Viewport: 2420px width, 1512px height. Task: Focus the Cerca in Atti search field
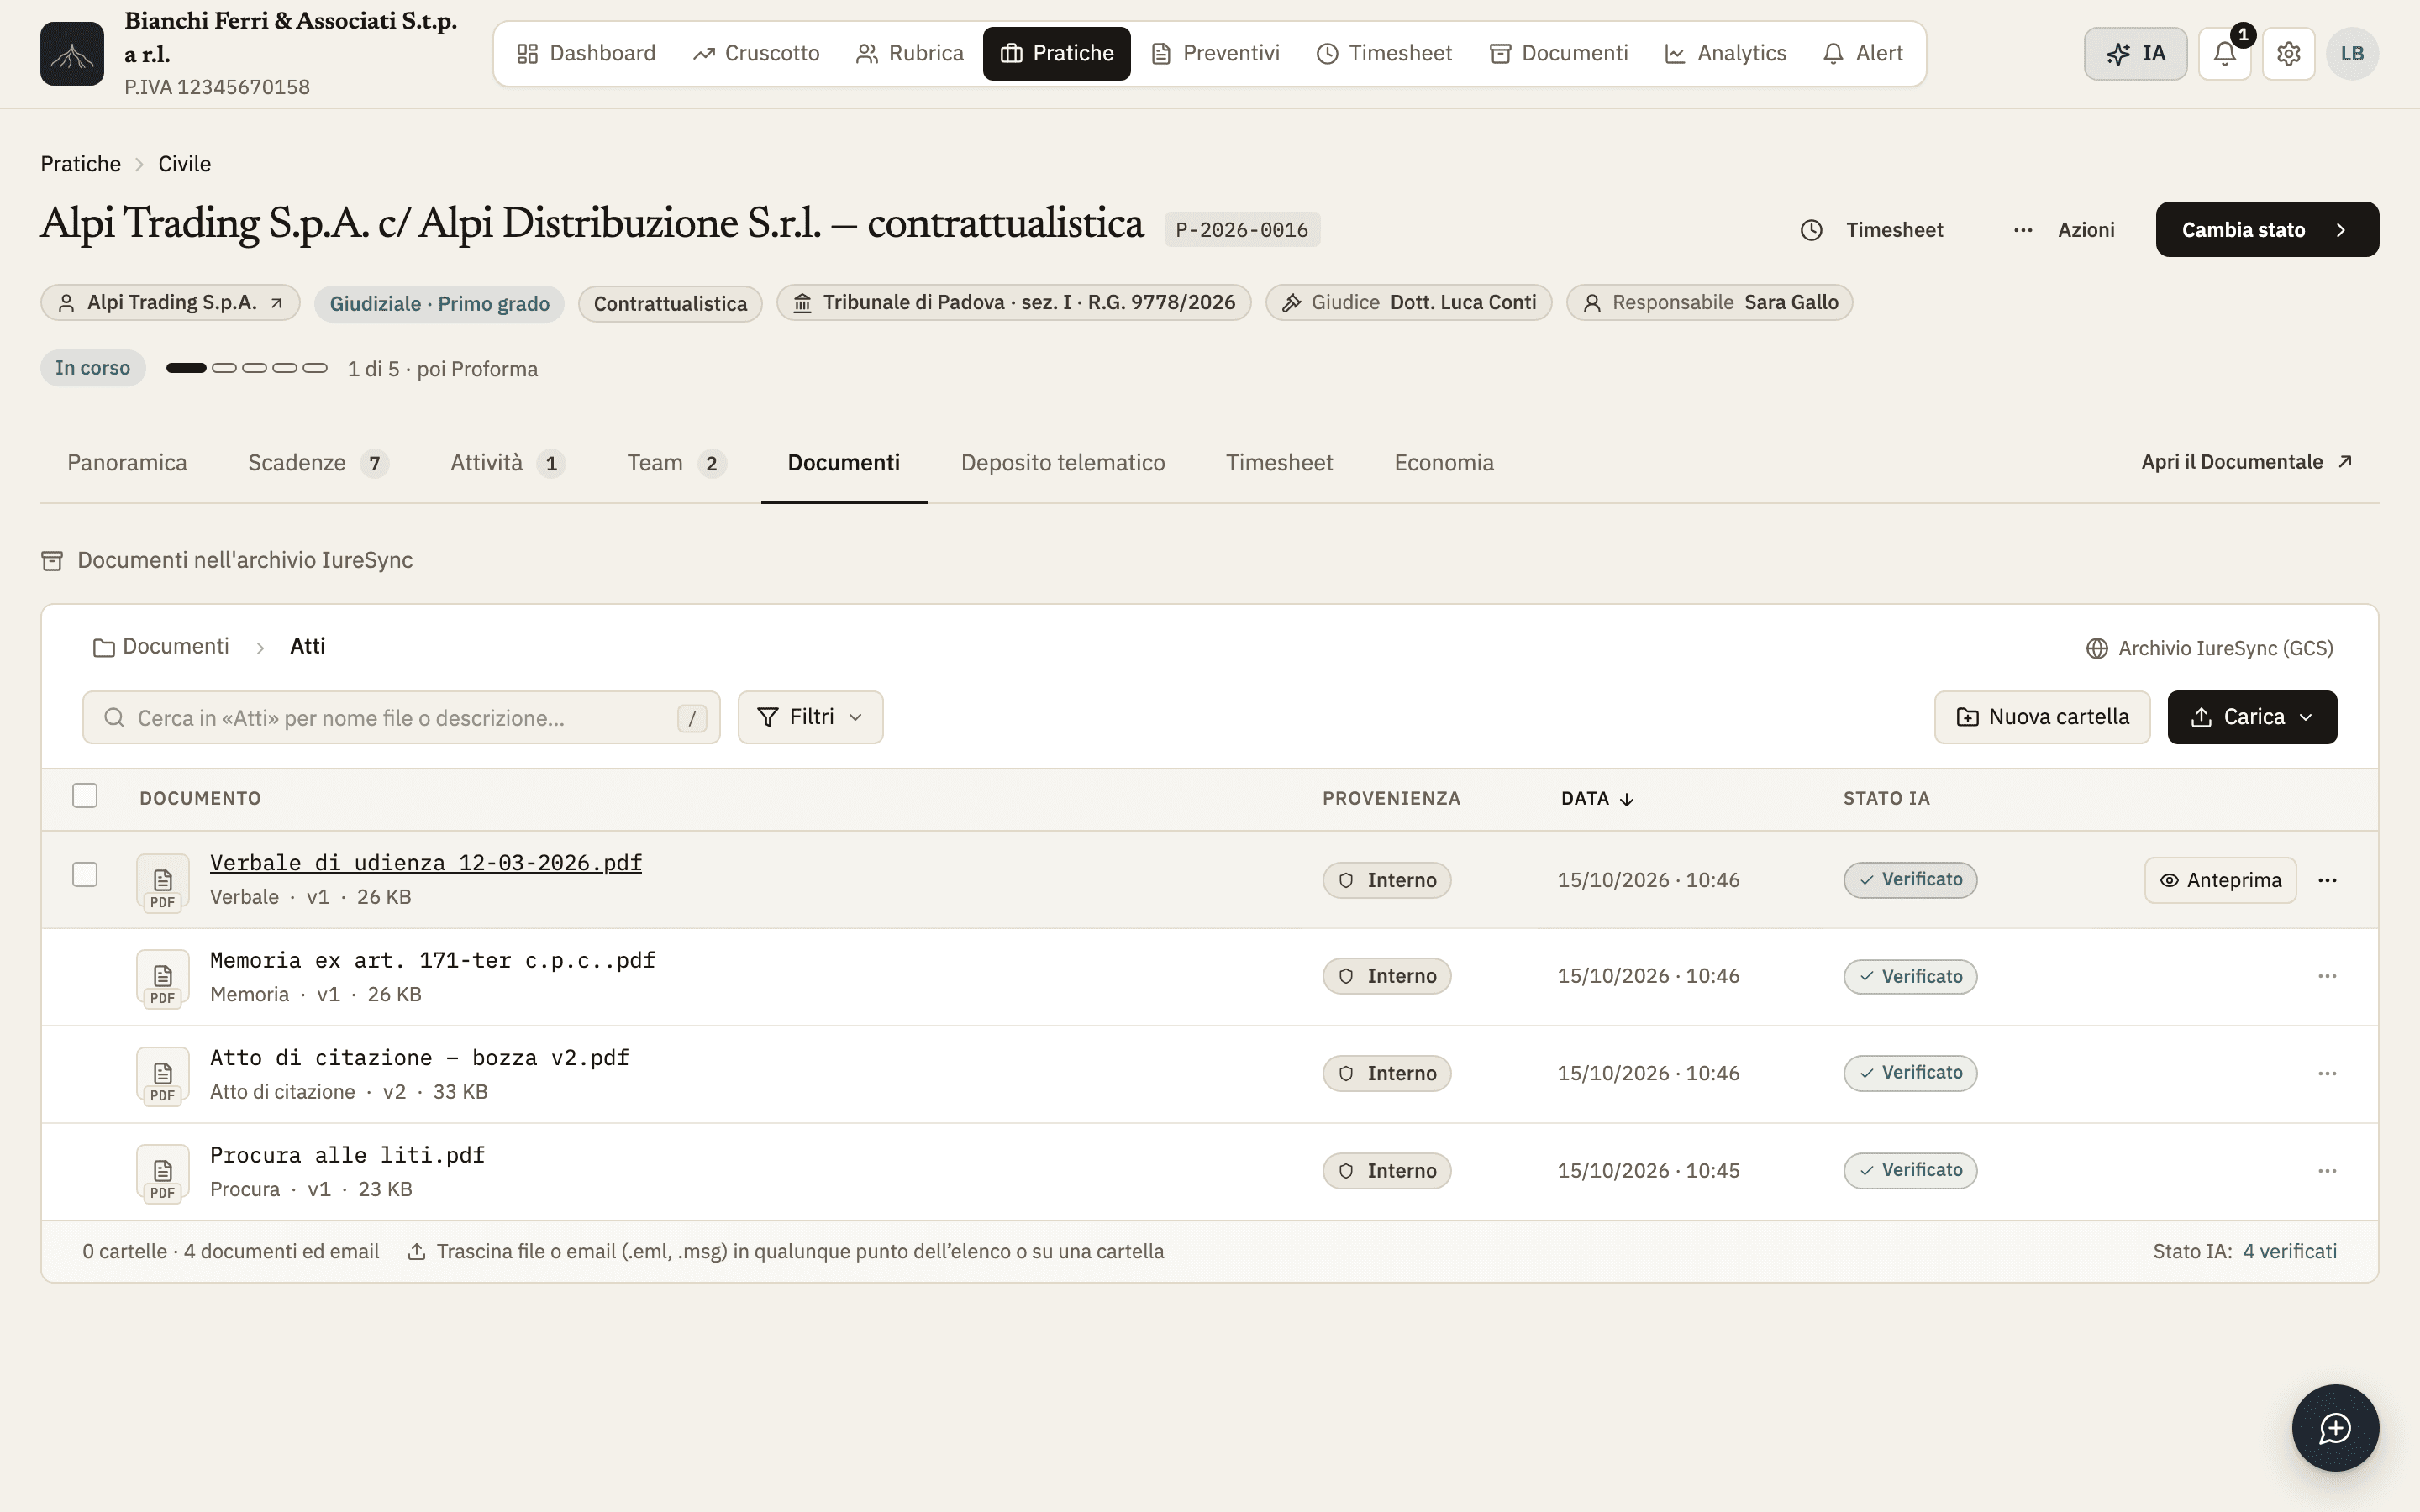click(x=401, y=717)
